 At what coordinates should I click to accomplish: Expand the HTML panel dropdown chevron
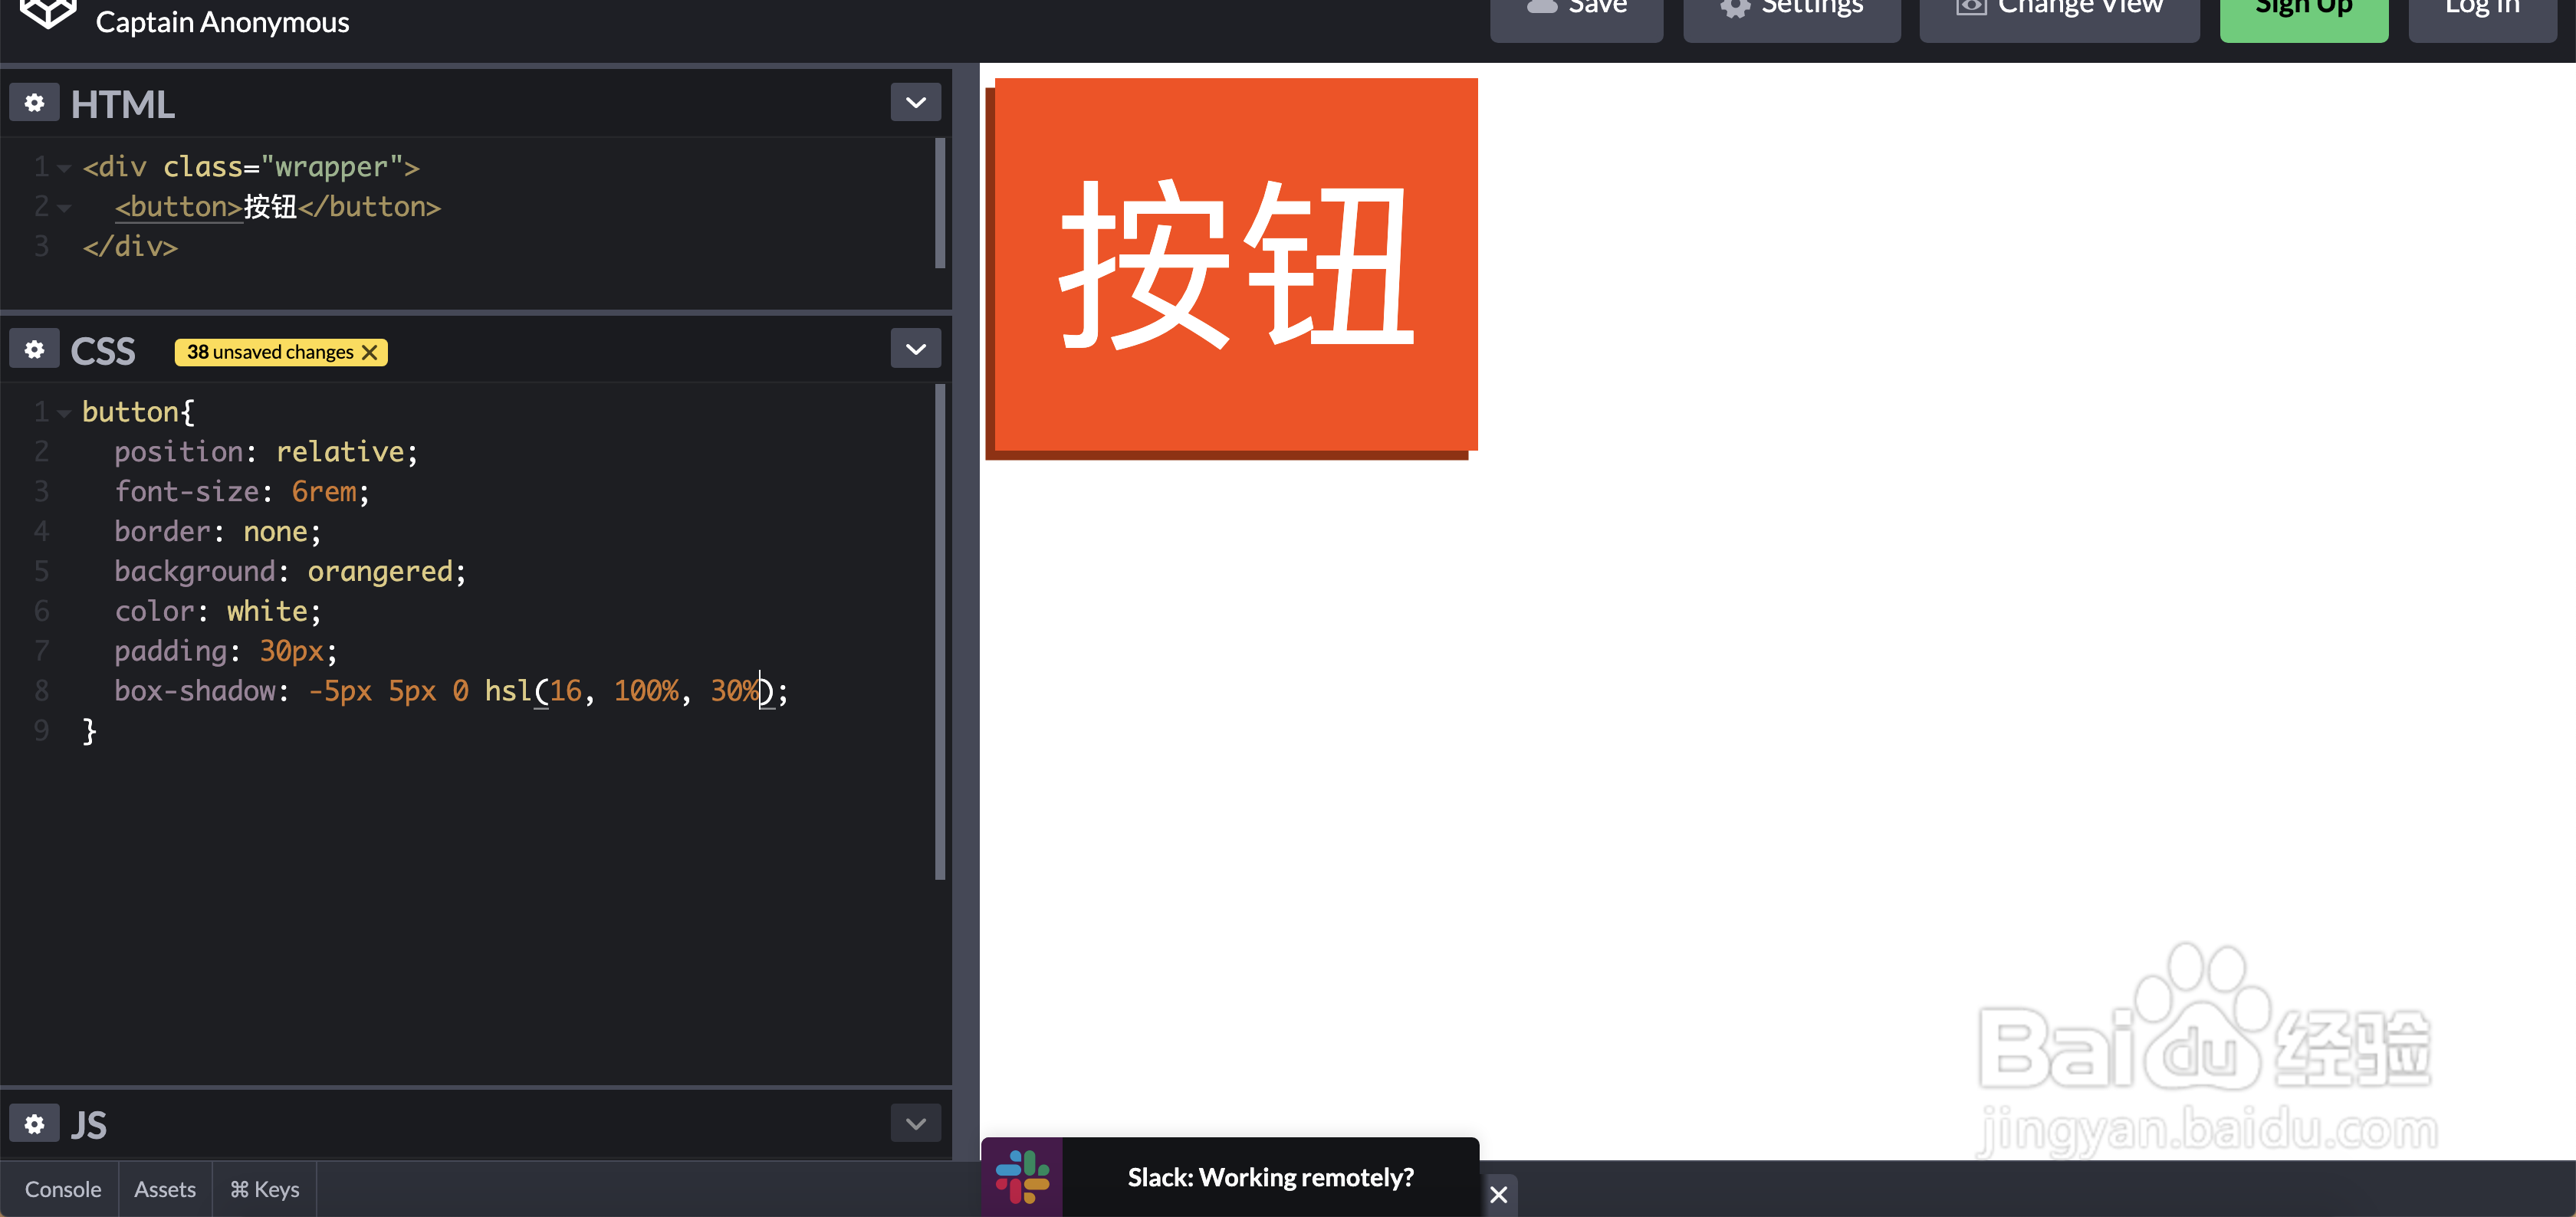pyautogui.click(x=915, y=103)
